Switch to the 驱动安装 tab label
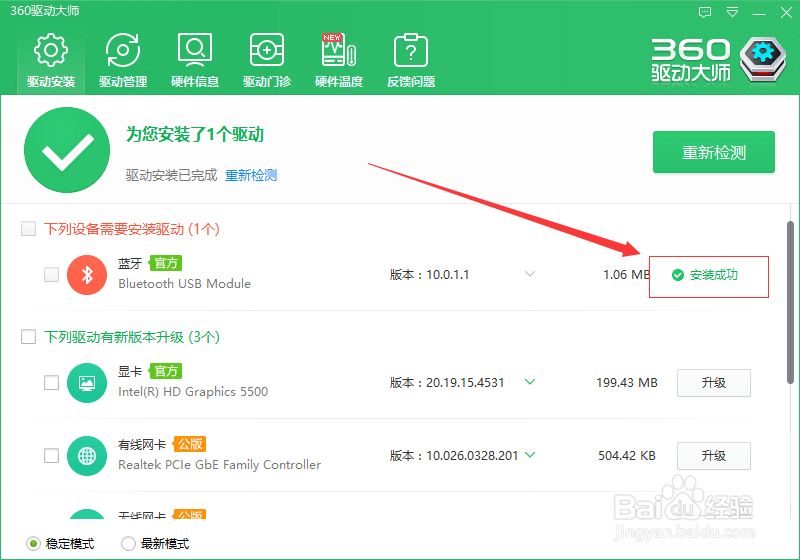This screenshot has height=560, width=800. click(51, 82)
